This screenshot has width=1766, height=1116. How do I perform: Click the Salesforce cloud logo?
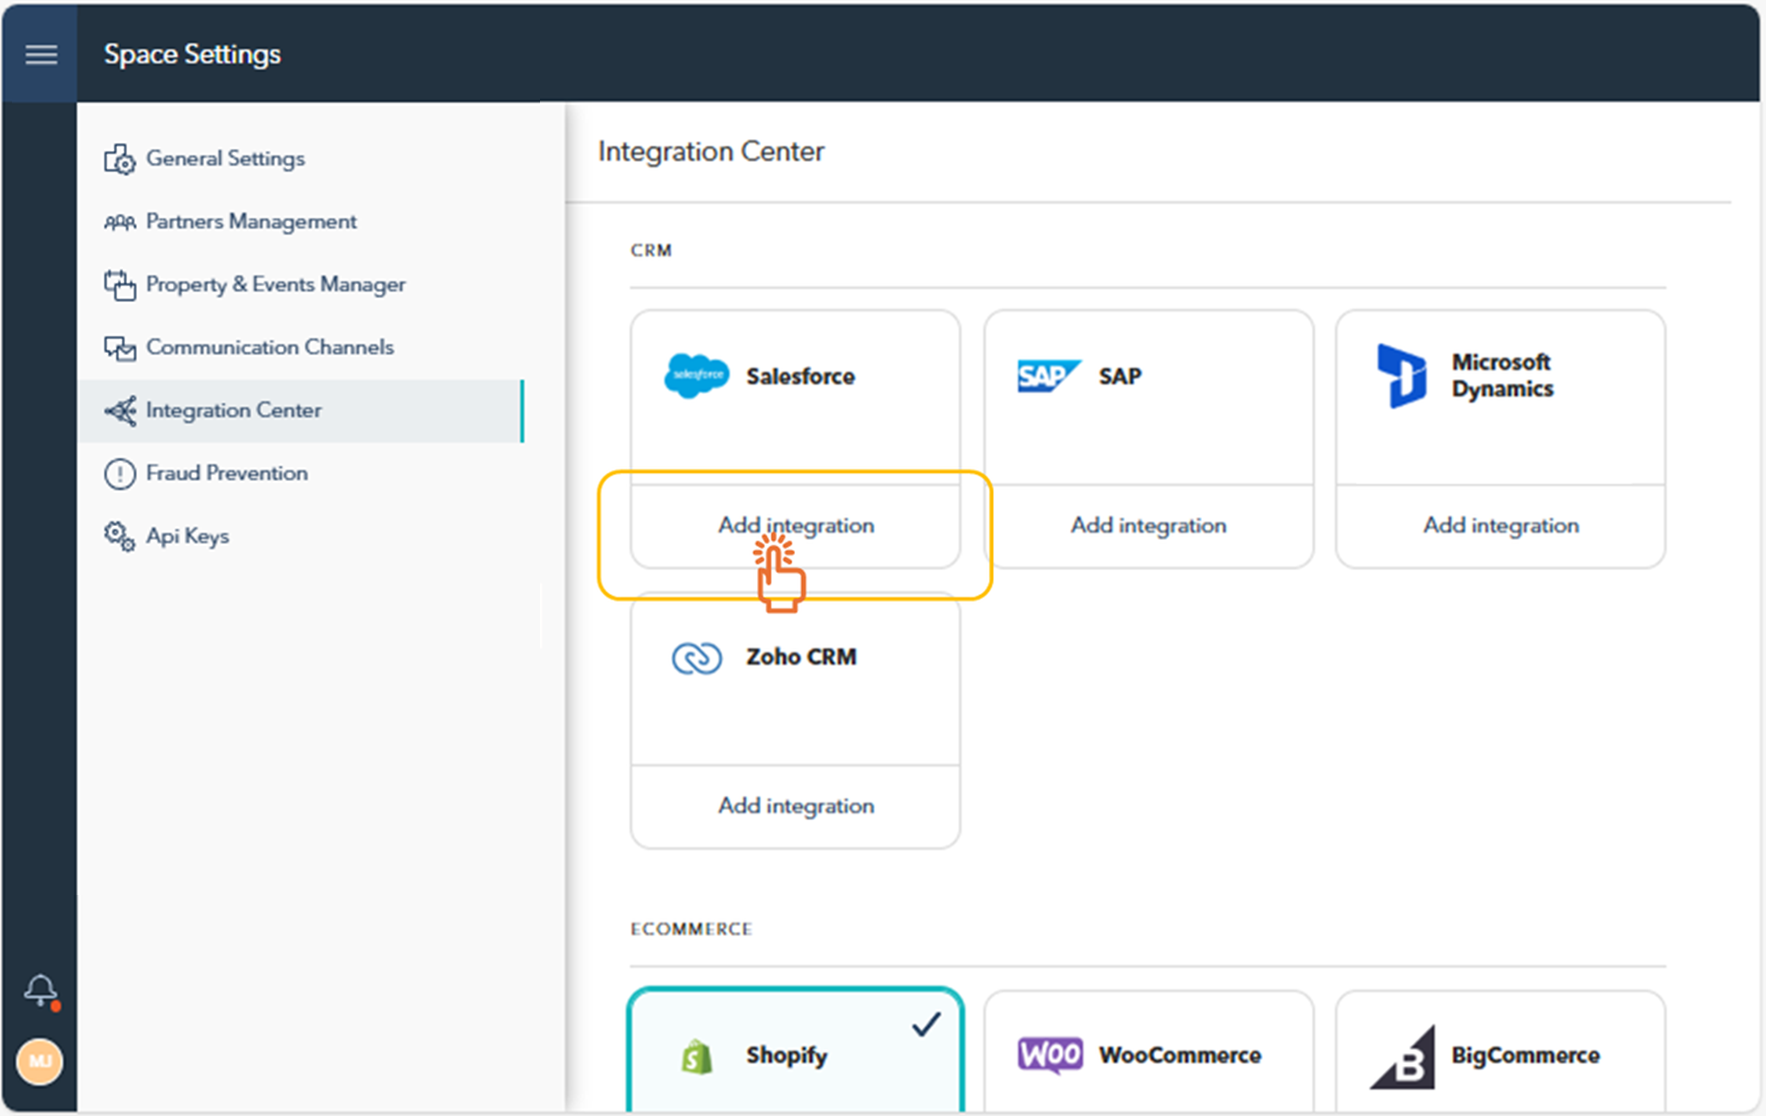click(x=697, y=376)
